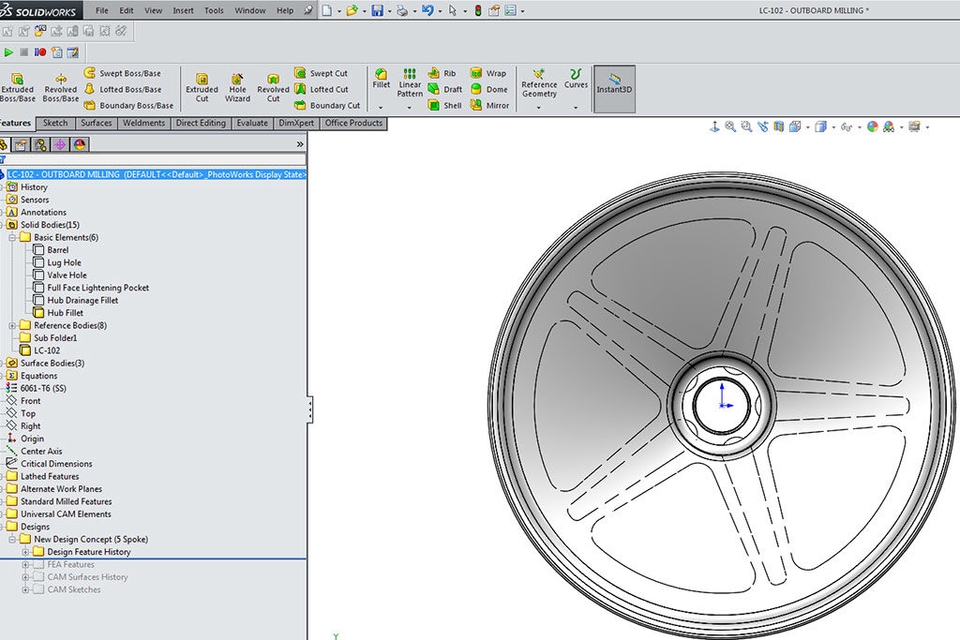Toggle the Instant3D button
960x640 pixels.
pyautogui.click(x=614, y=84)
